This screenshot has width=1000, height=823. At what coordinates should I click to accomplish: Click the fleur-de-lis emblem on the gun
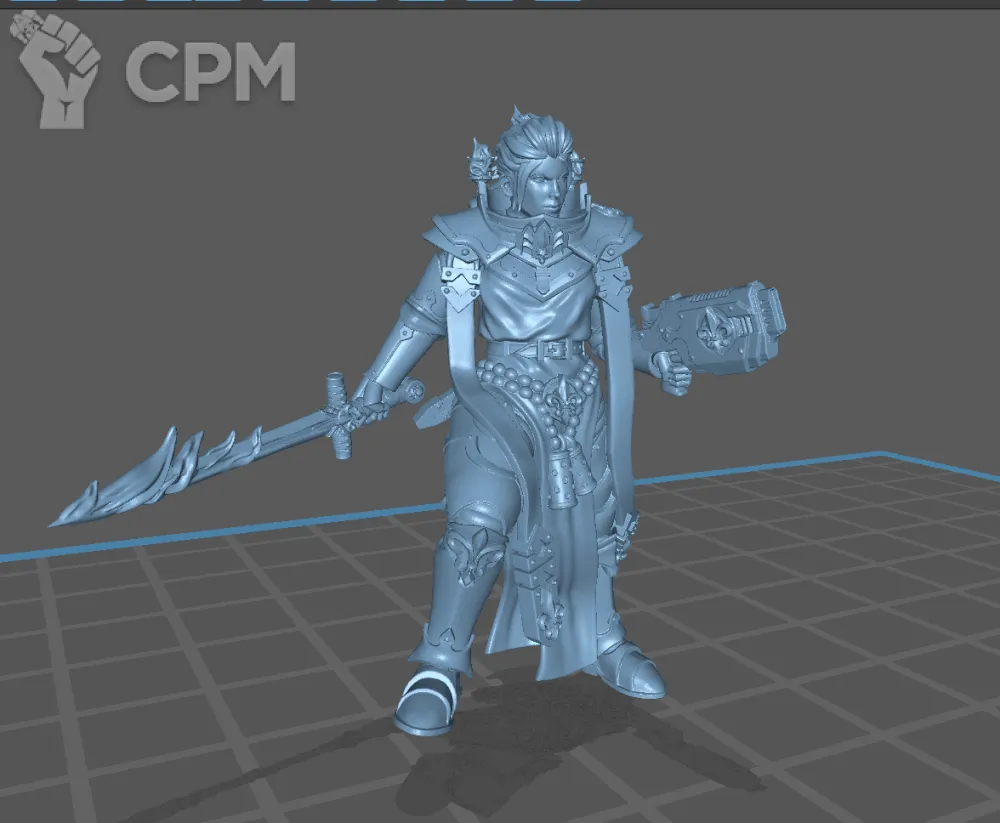[x=716, y=324]
